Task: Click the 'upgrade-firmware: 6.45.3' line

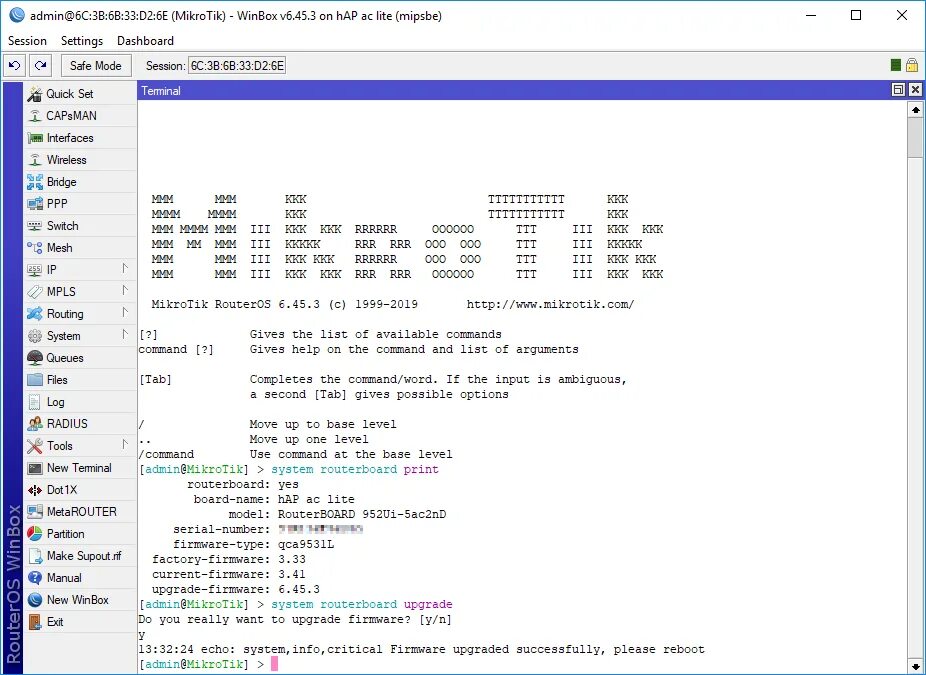Action: pos(236,589)
